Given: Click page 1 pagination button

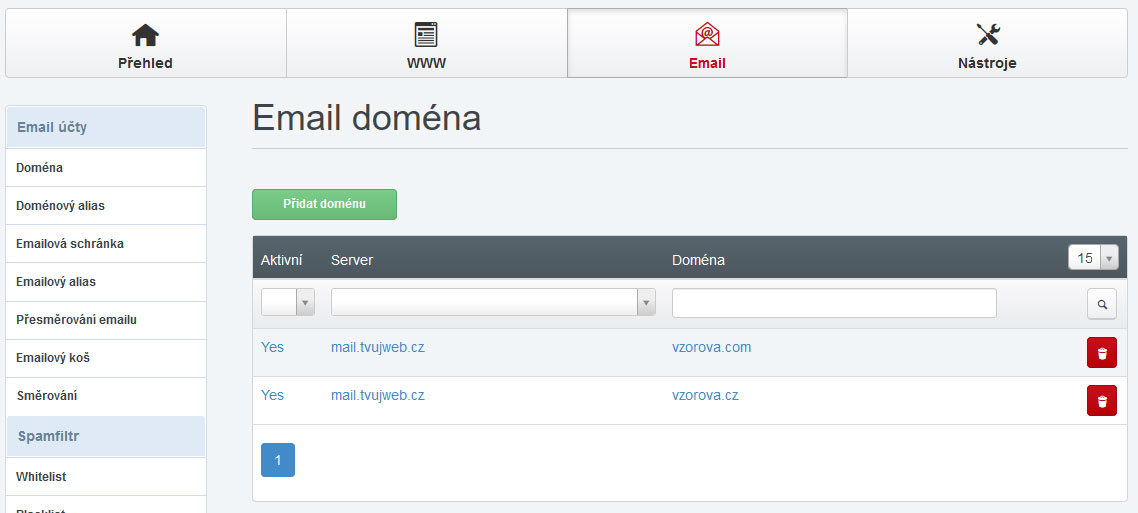Looking at the screenshot, I should click(x=278, y=460).
